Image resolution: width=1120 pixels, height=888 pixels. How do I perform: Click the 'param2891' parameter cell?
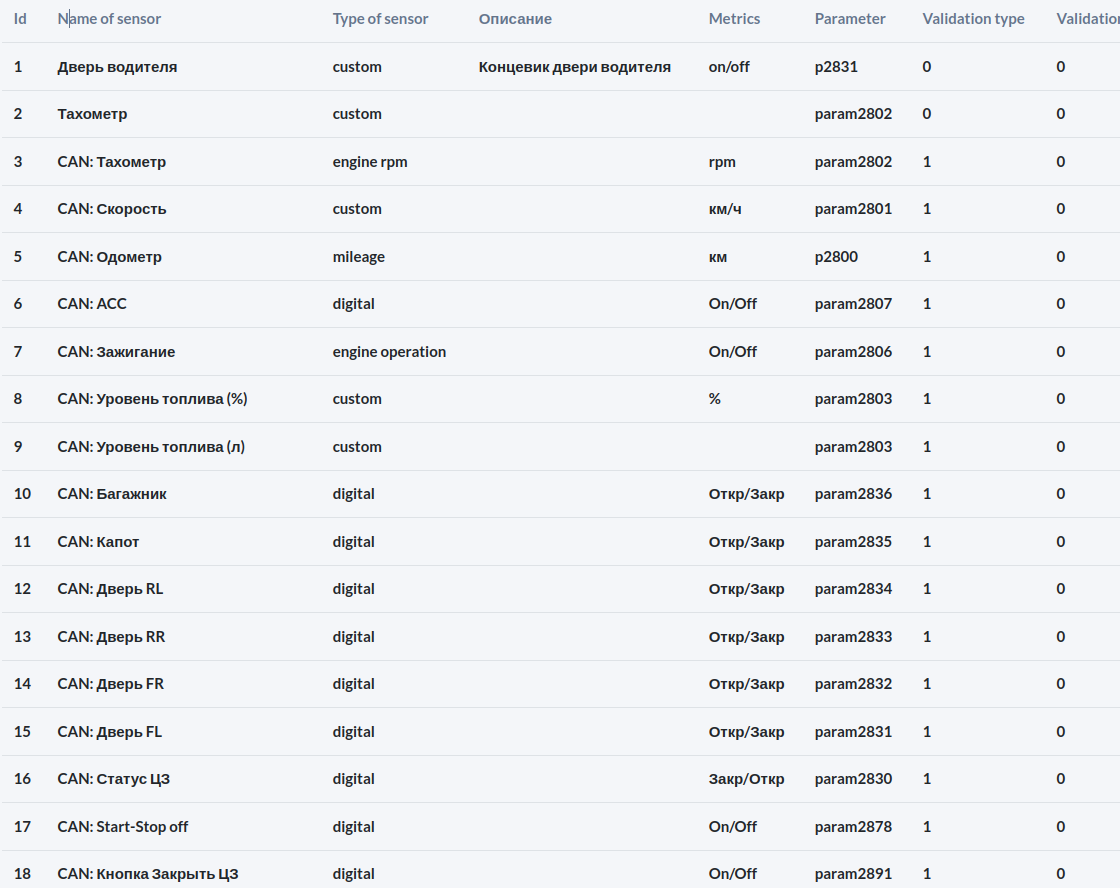coord(853,874)
